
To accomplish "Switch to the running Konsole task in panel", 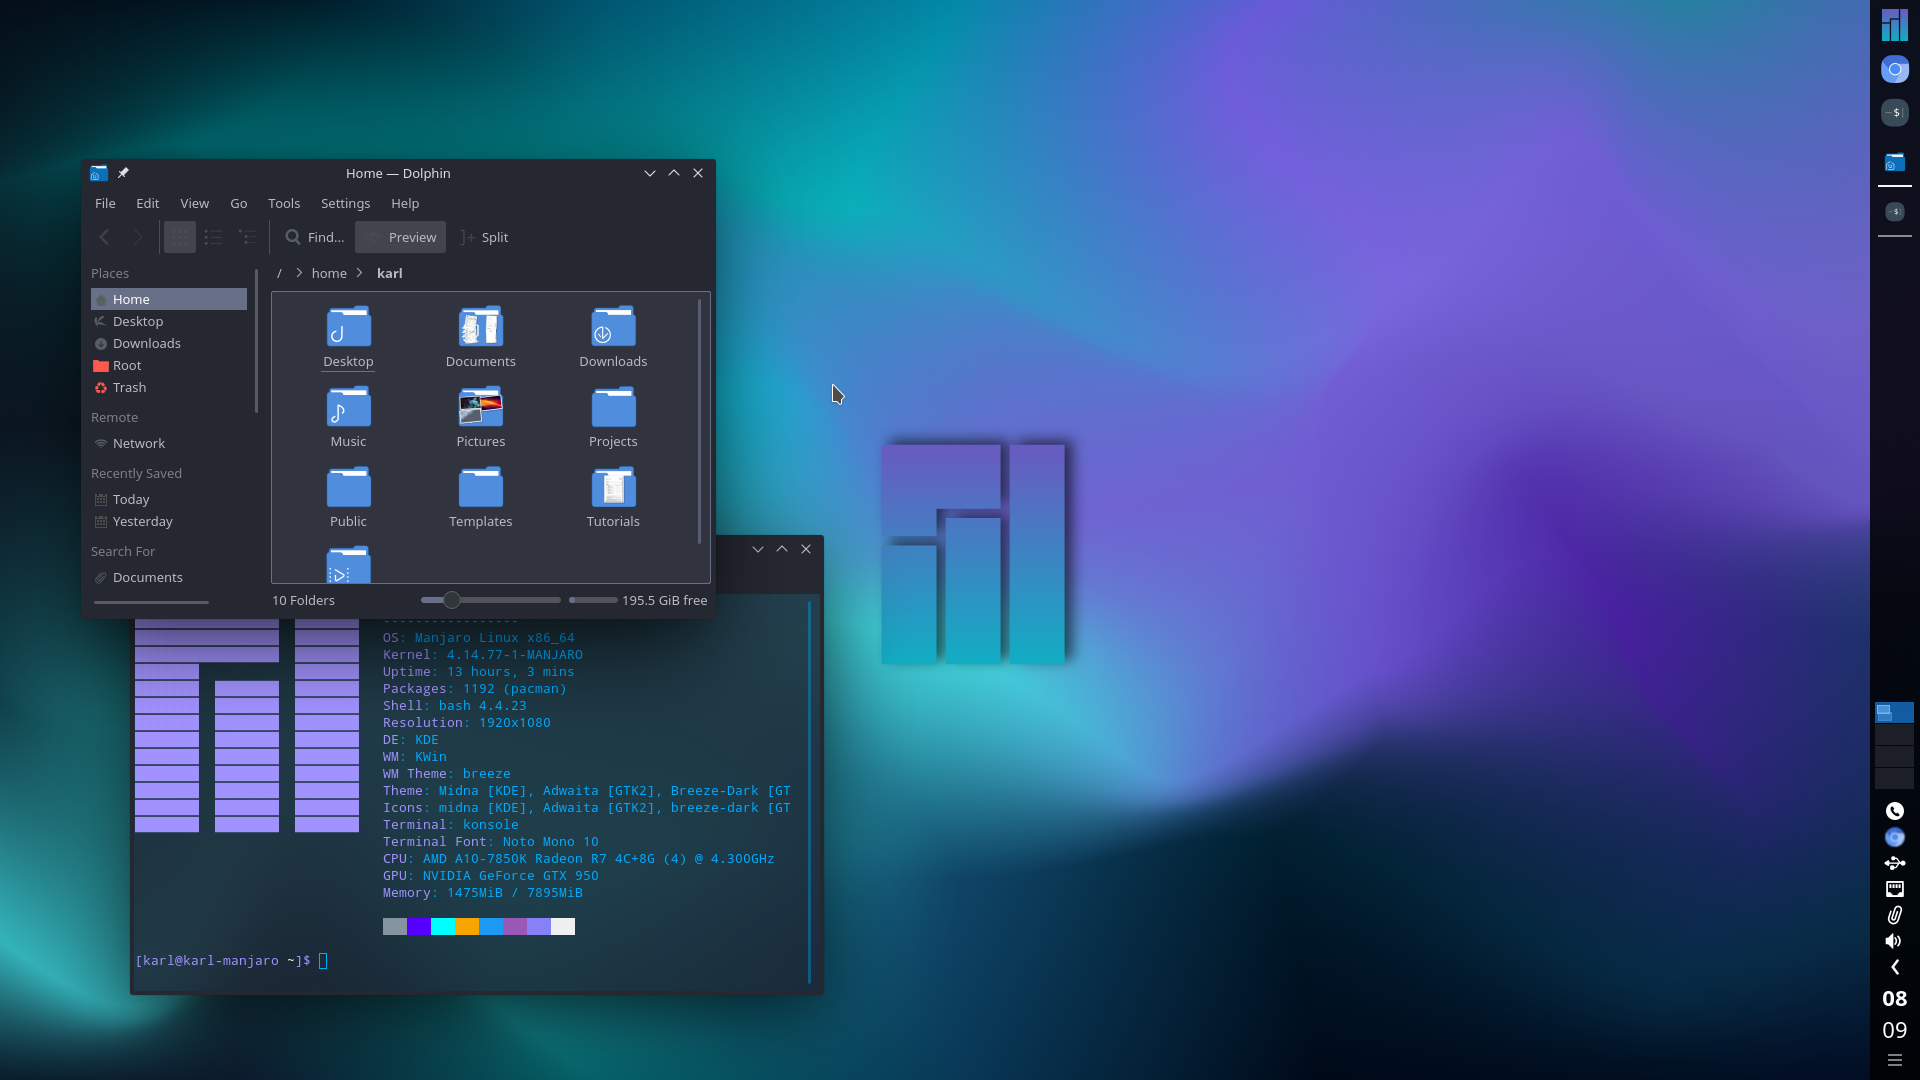I will (1895, 212).
